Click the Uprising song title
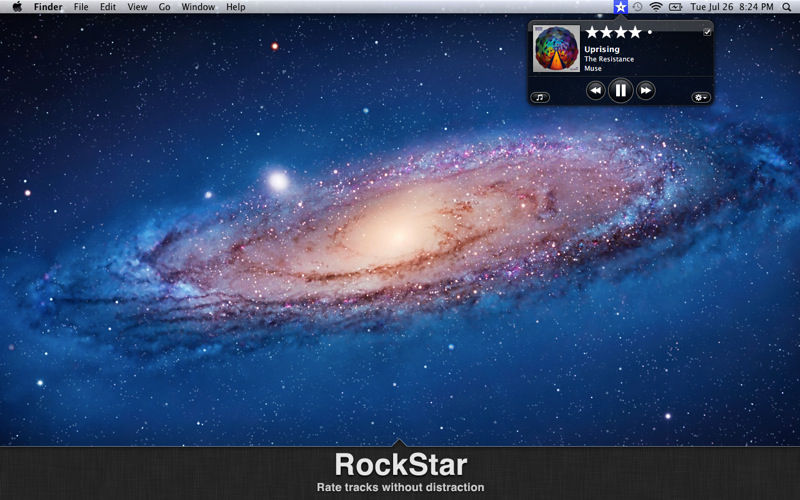Viewport: 800px width, 500px height. pos(602,49)
